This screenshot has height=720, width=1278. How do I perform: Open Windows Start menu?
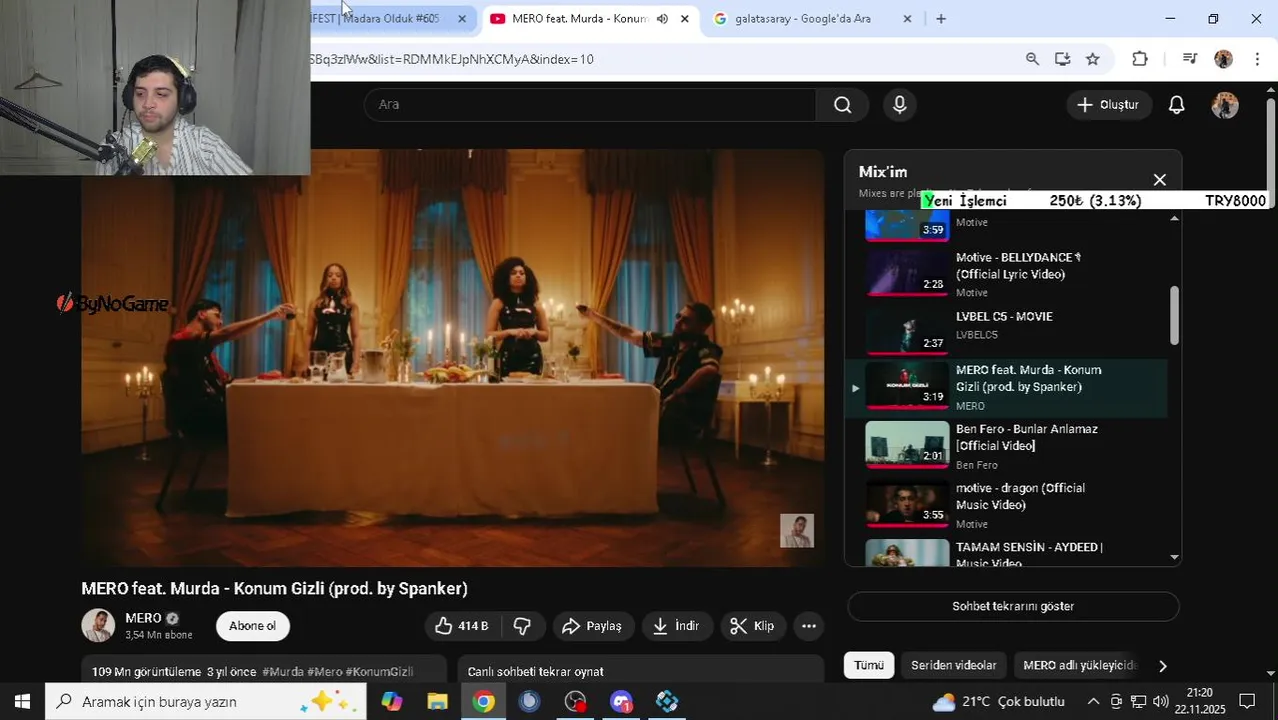tap(22, 702)
